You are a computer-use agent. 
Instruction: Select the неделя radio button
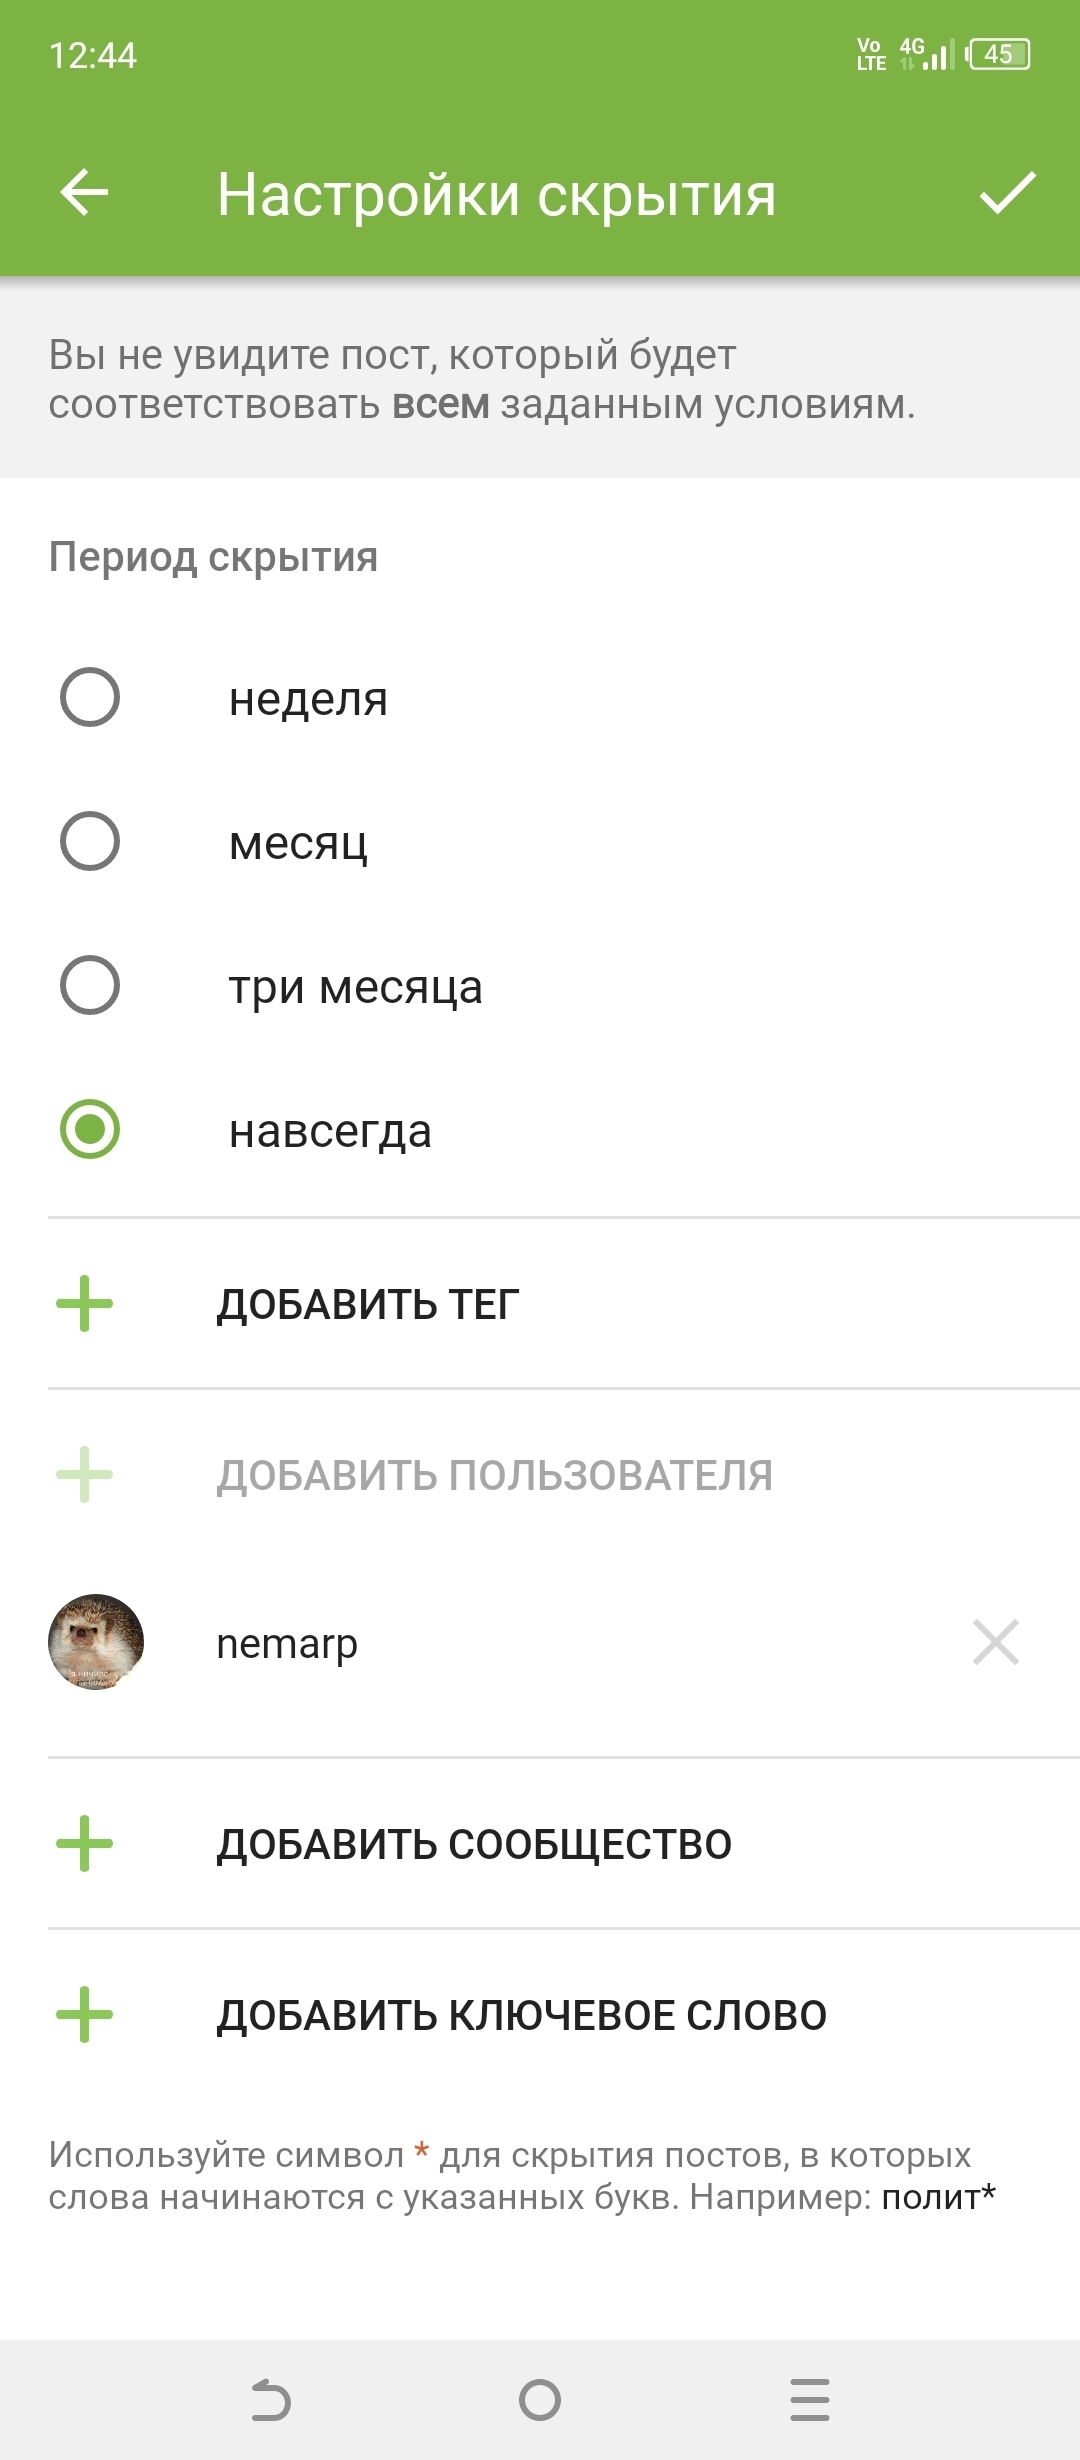[x=90, y=697]
